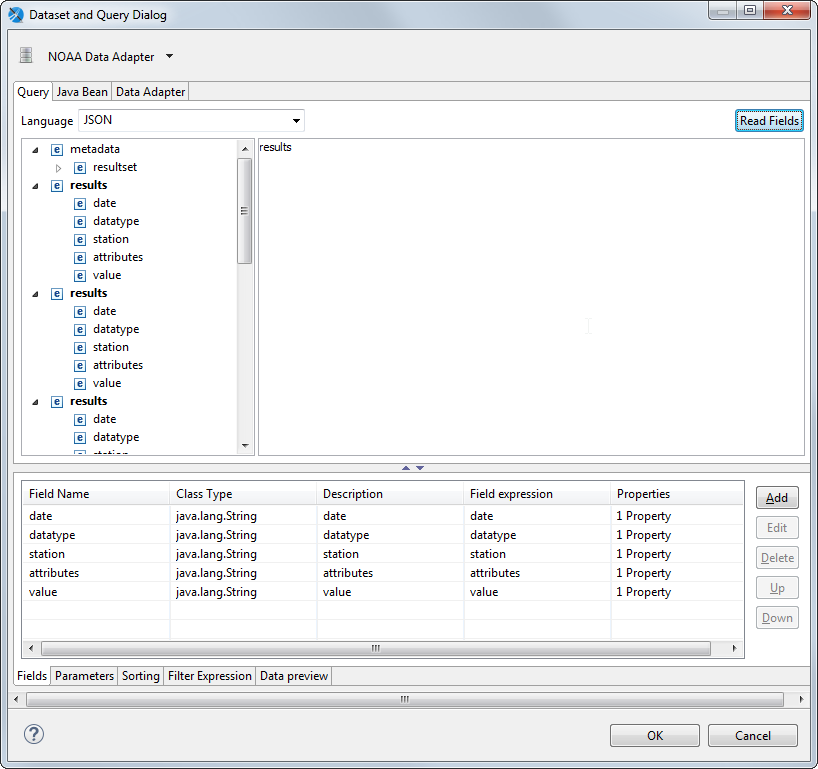
Task: Click the dialog bottom horizontal scrollbar thumb
Action: 405,699
